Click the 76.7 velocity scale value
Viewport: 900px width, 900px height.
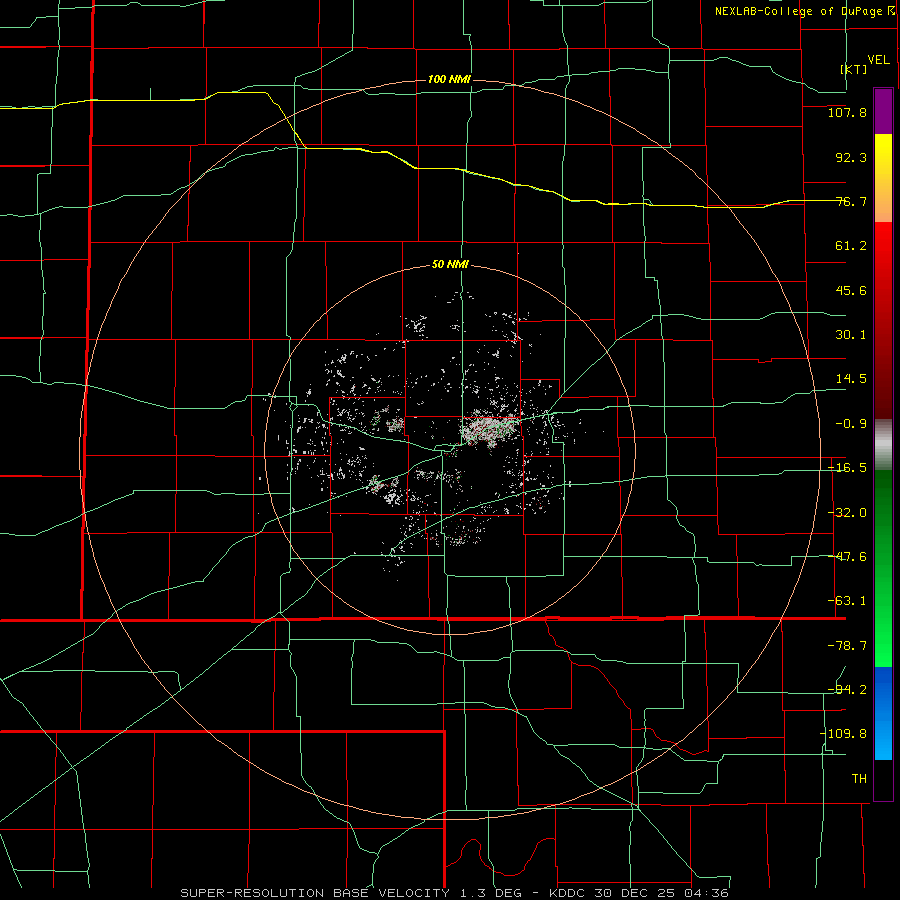851,201
